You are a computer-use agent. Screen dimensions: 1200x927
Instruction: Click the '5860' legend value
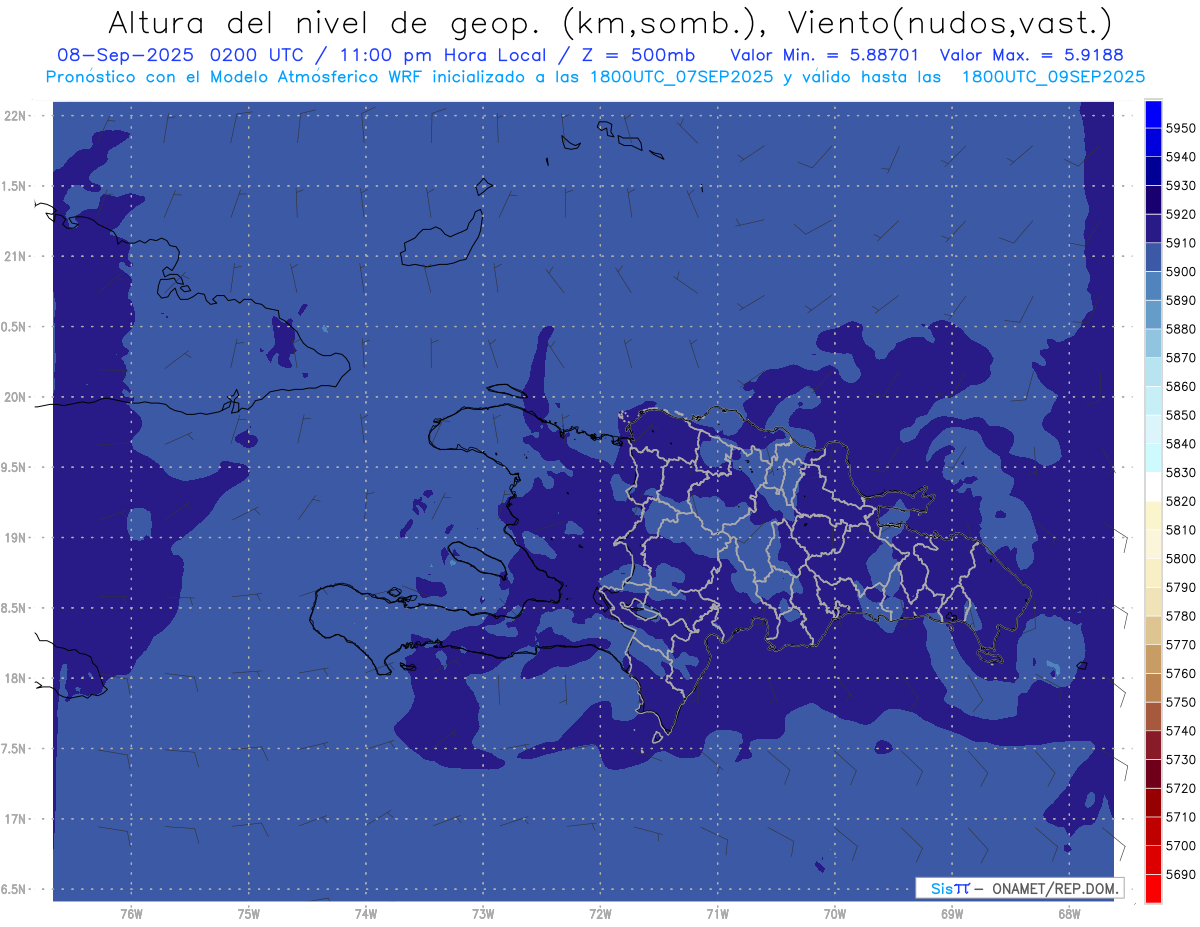tap(1181, 386)
